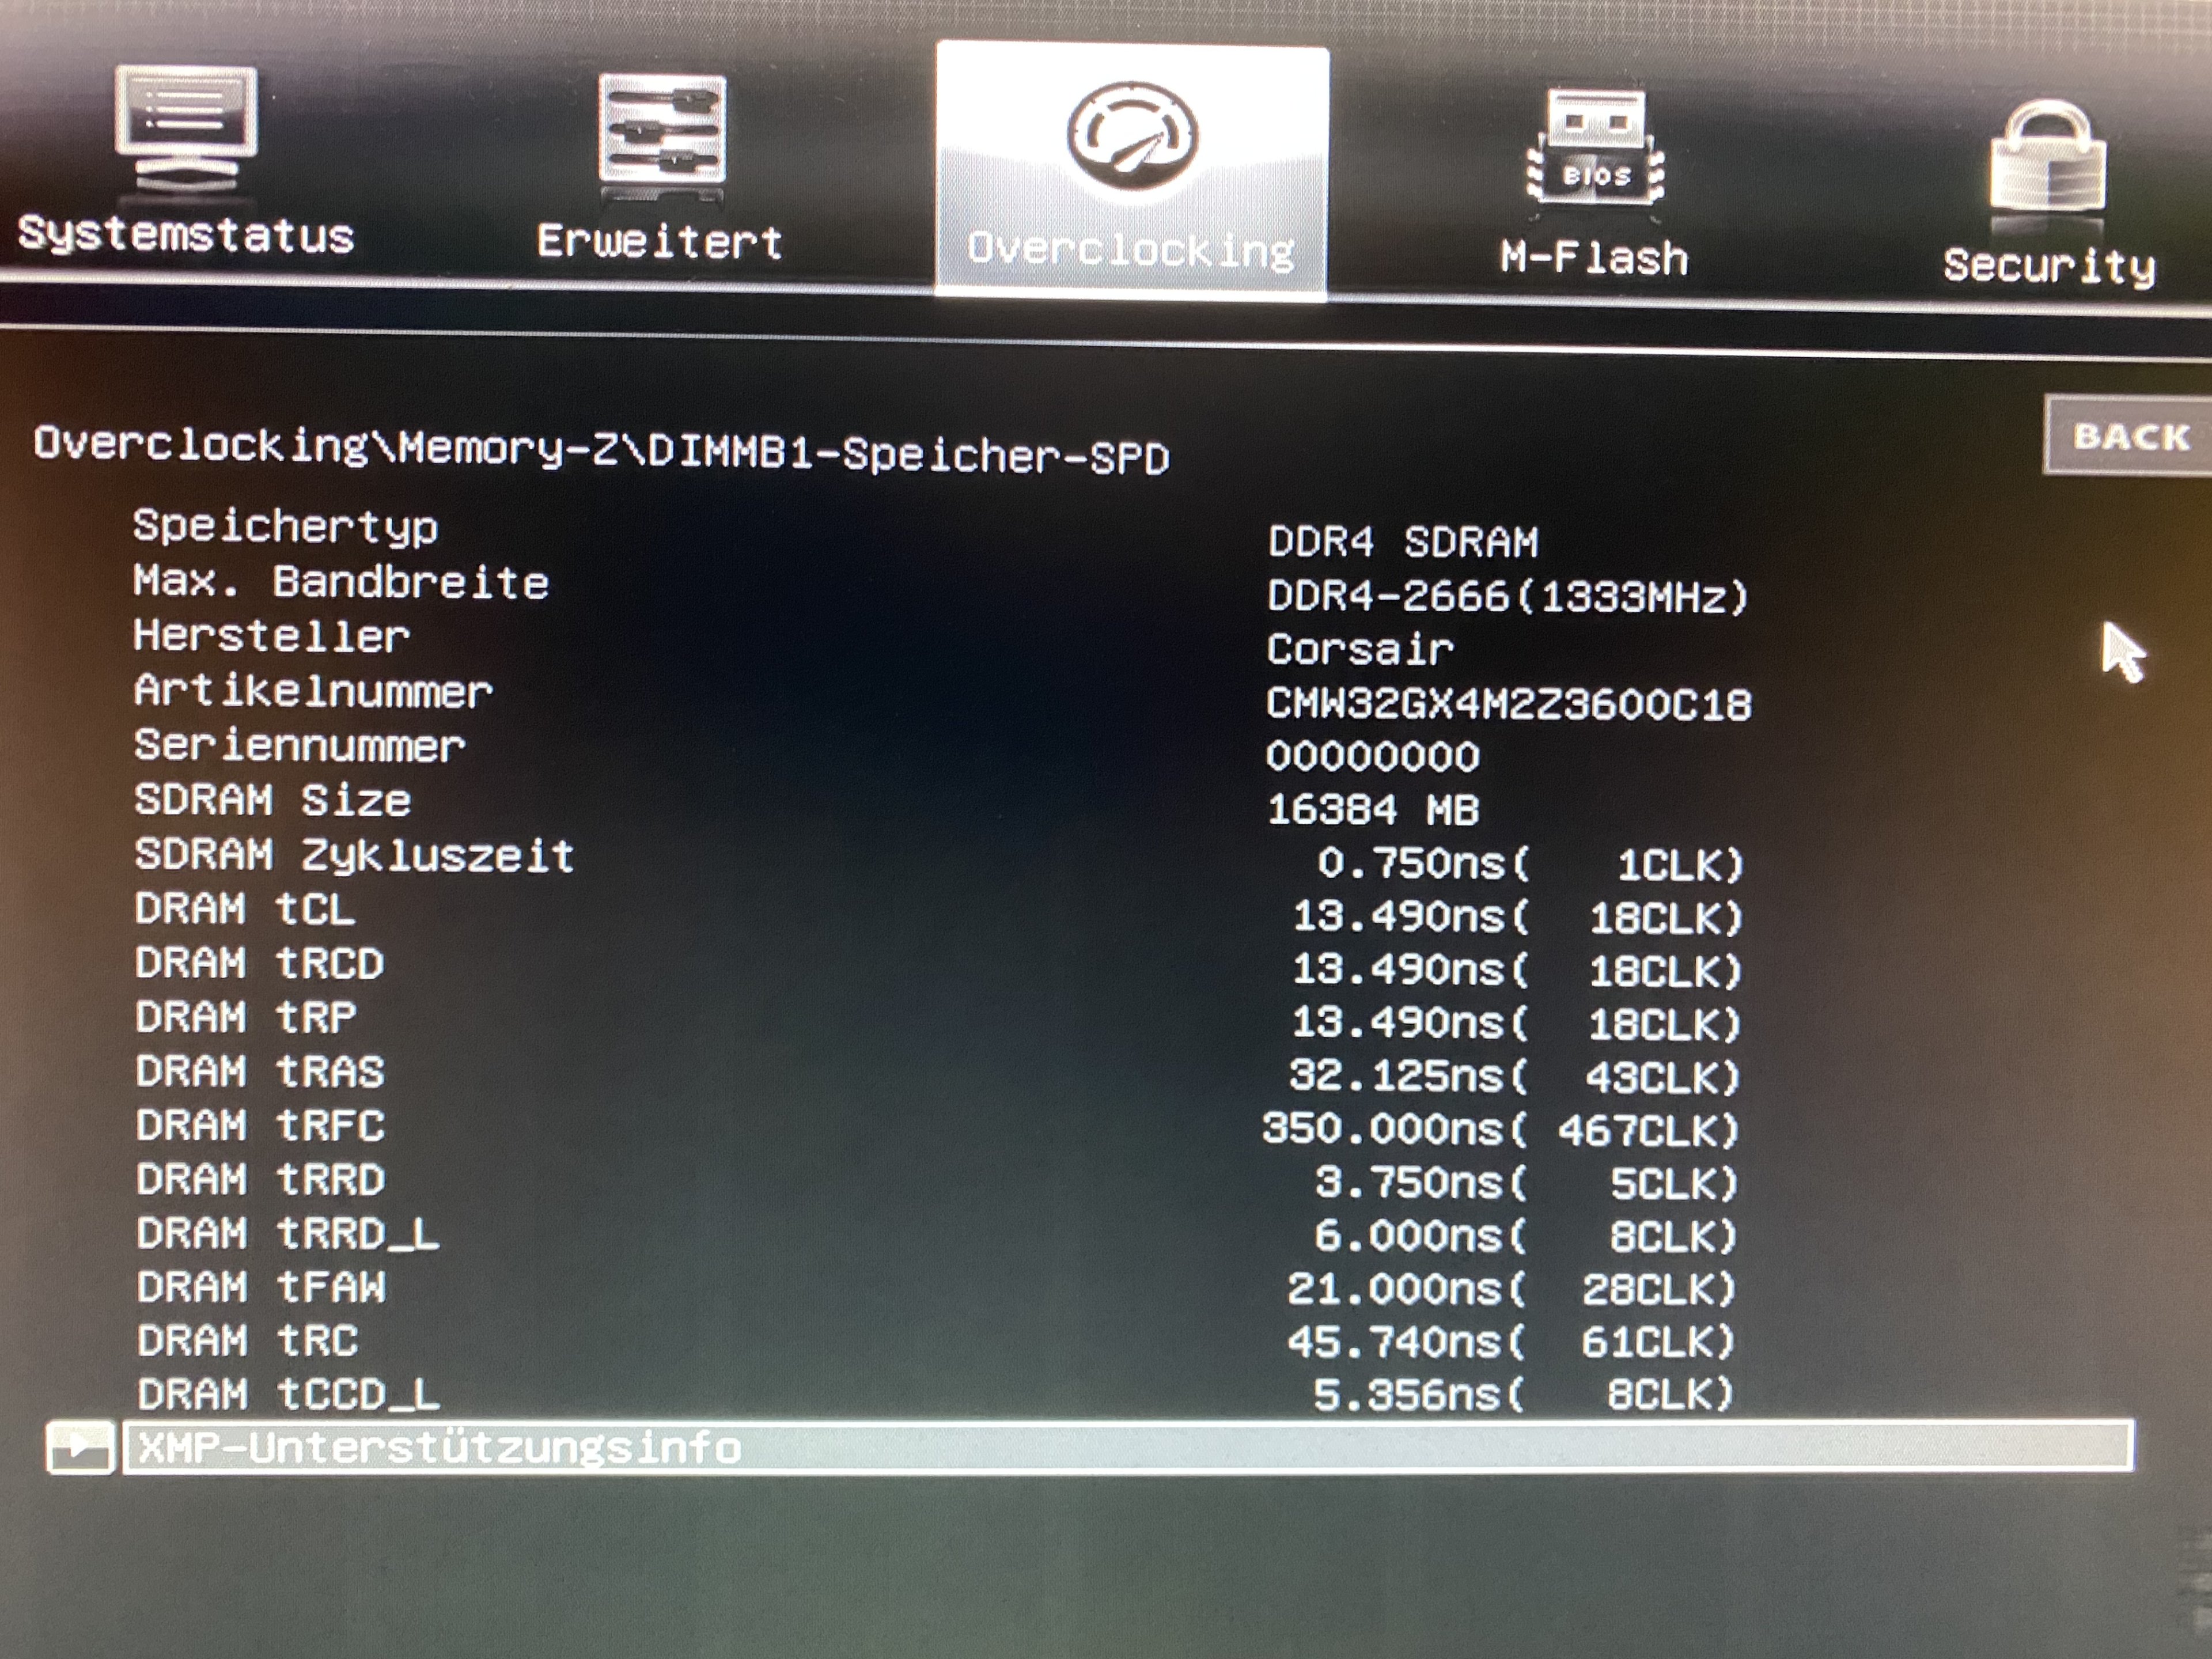Expand XMP-Unterstützungsinfo entry
Viewport: 2212px width, 1659px height.
point(440,1448)
